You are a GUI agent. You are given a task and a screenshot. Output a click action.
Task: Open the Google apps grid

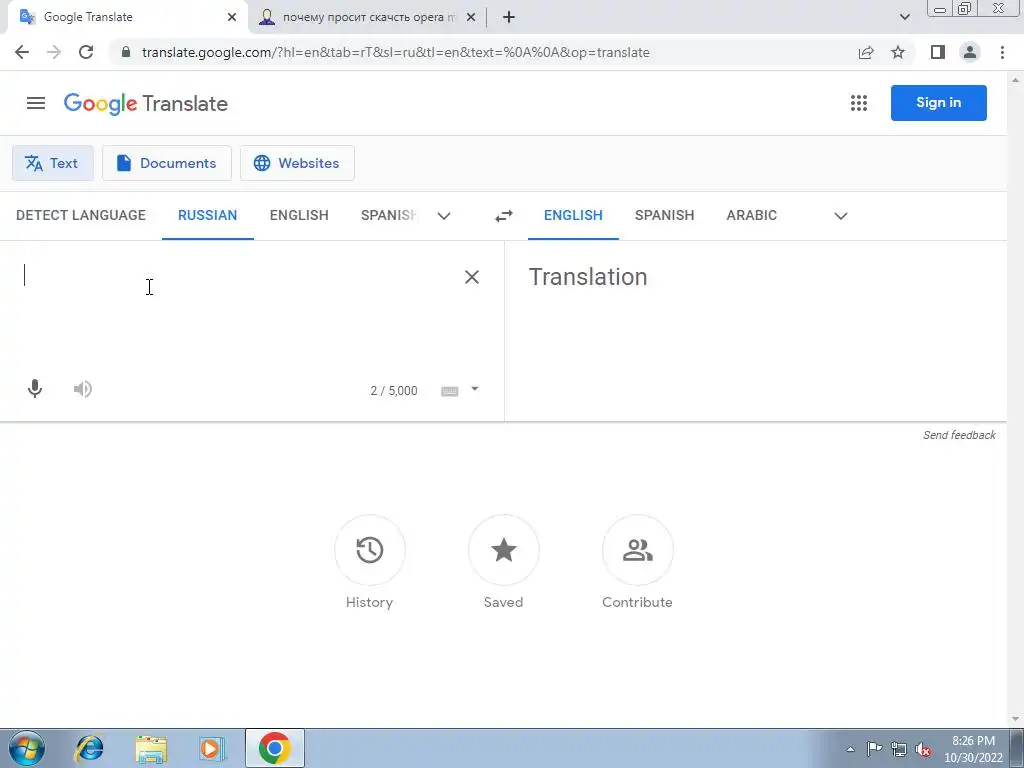[859, 103]
